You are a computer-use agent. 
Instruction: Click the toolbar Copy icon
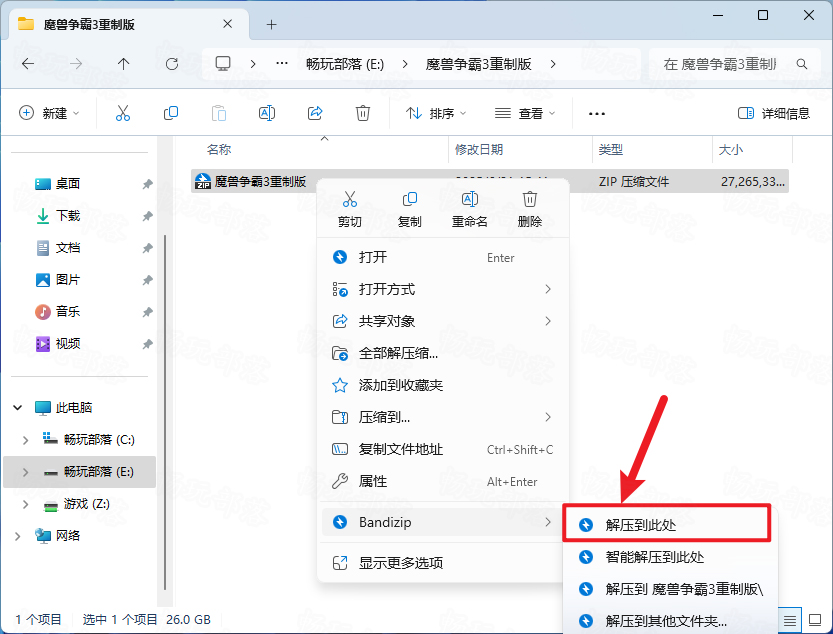click(171, 113)
